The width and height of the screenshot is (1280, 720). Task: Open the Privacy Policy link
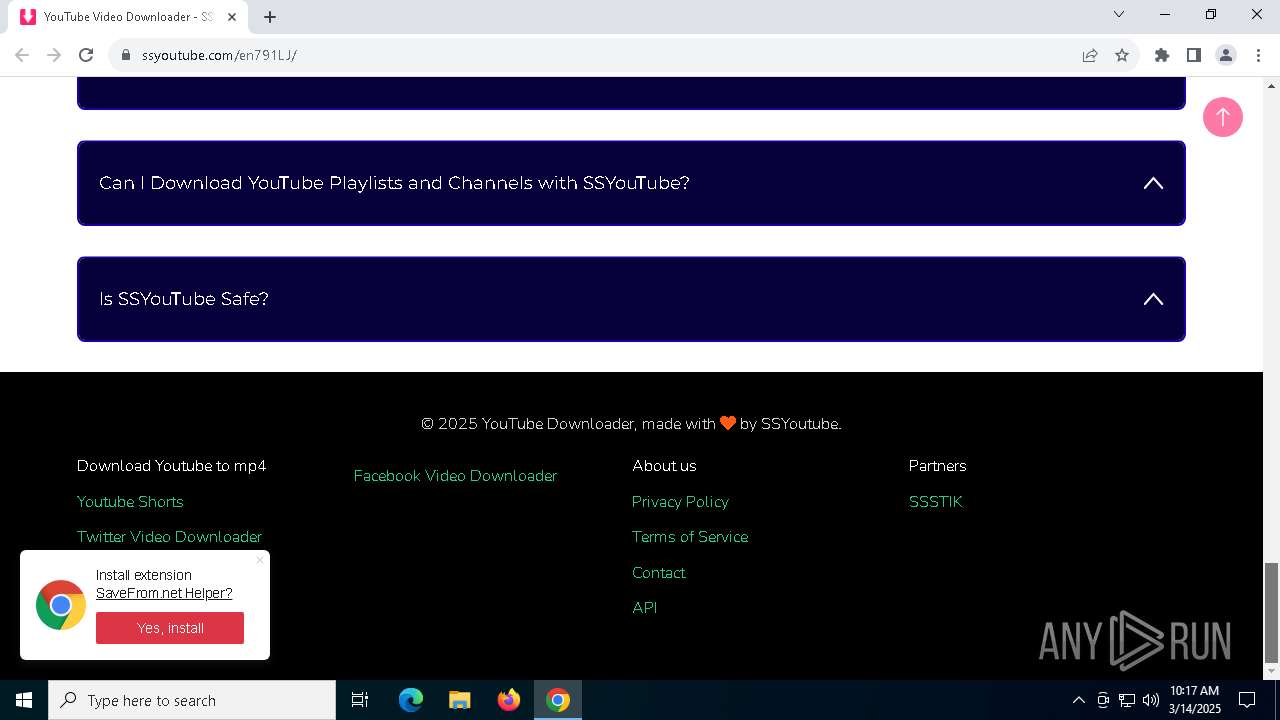click(x=680, y=502)
